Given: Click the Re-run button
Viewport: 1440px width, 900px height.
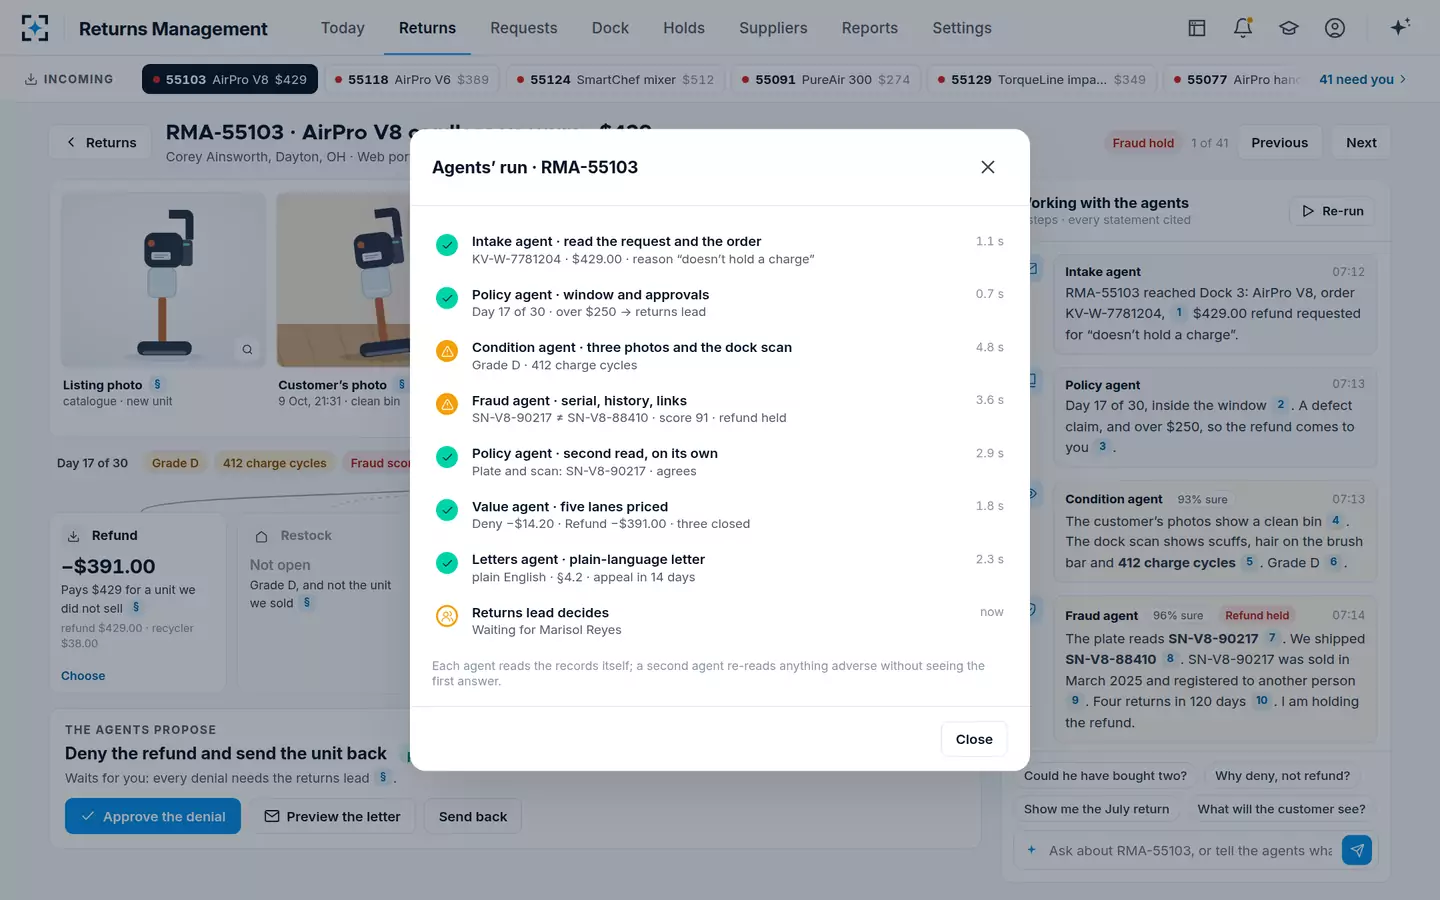Looking at the screenshot, I should tap(1333, 211).
